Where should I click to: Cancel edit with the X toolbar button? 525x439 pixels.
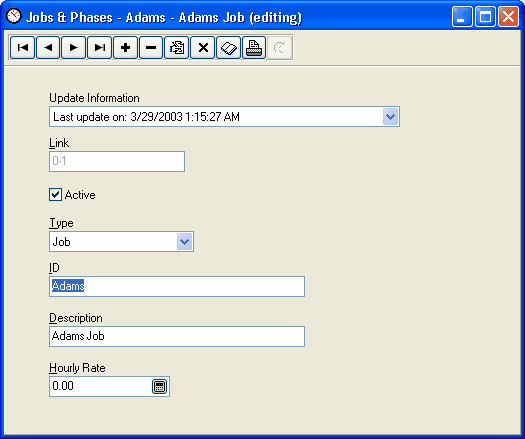tap(203, 48)
